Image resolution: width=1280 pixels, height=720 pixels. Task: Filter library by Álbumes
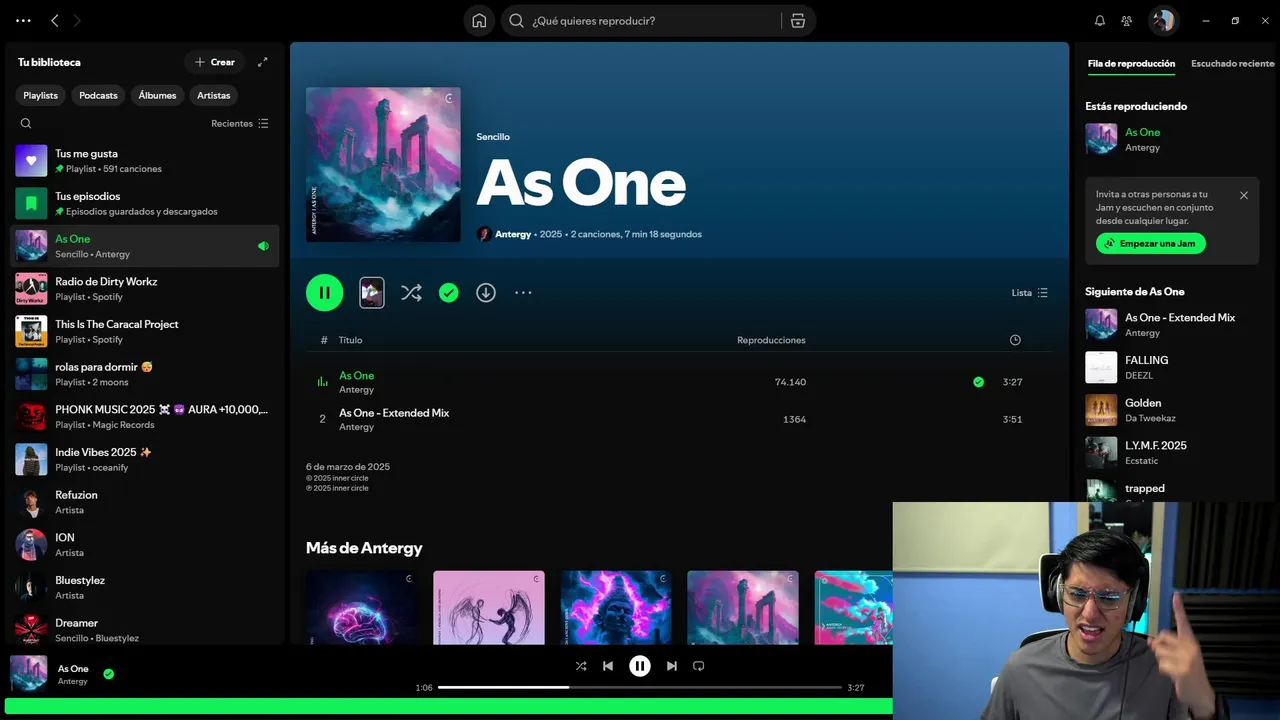click(157, 95)
